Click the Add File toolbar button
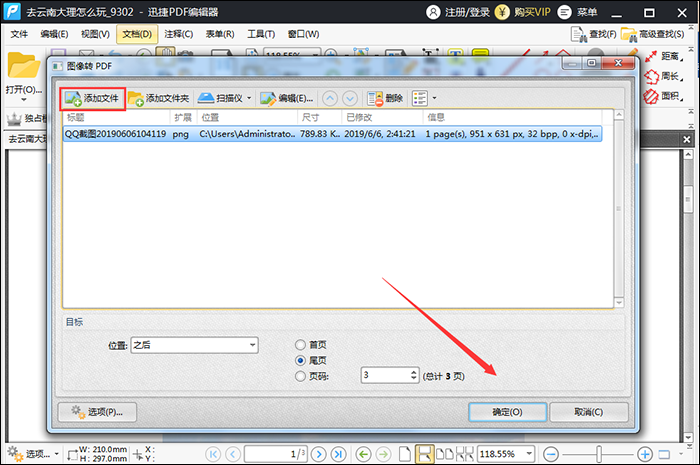Image resolution: width=700 pixels, height=465 pixels. (x=92, y=99)
